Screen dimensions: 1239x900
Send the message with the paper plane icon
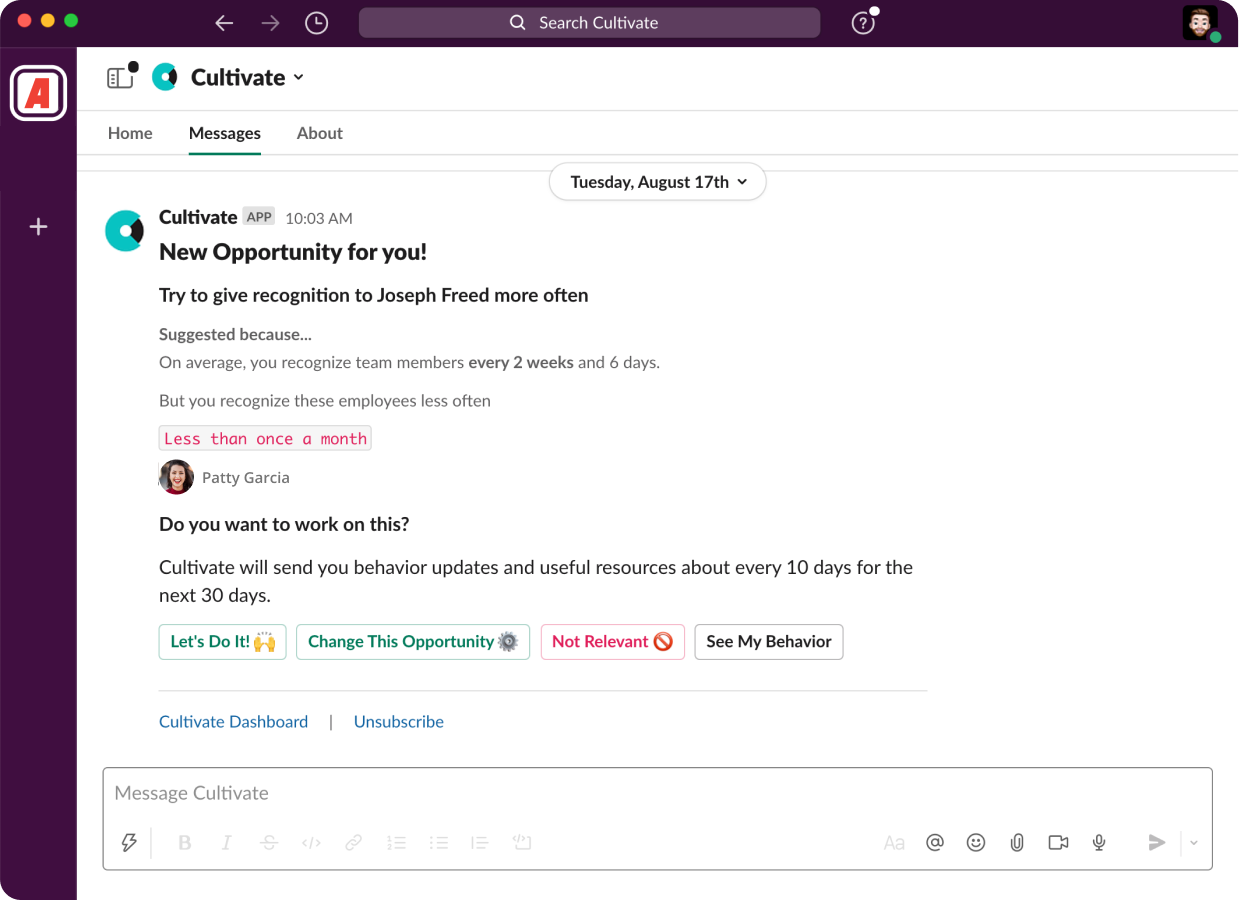click(1156, 842)
